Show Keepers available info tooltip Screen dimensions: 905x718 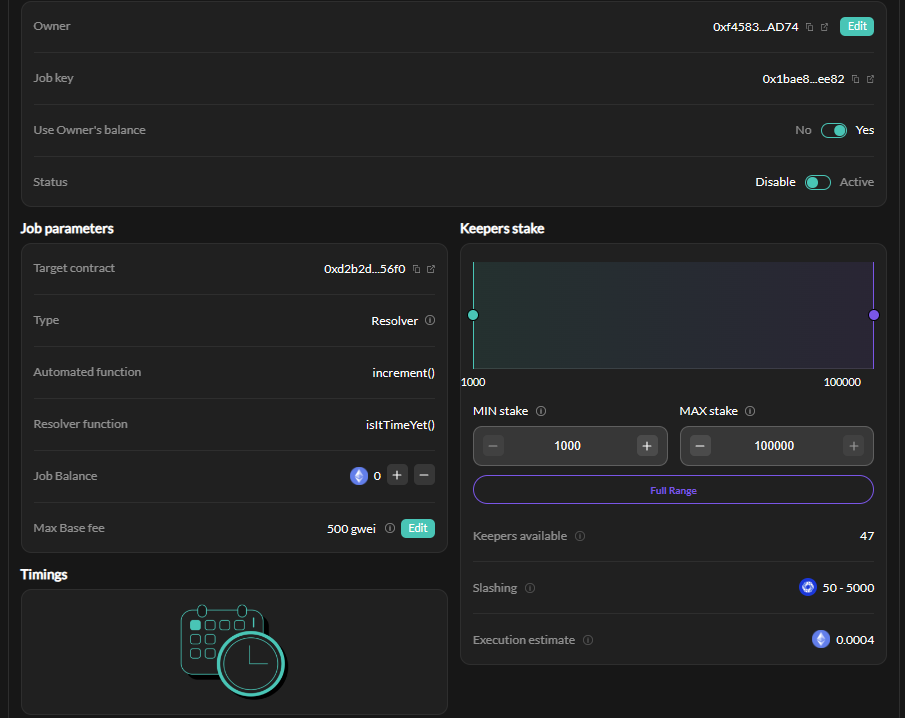click(580, 537)
